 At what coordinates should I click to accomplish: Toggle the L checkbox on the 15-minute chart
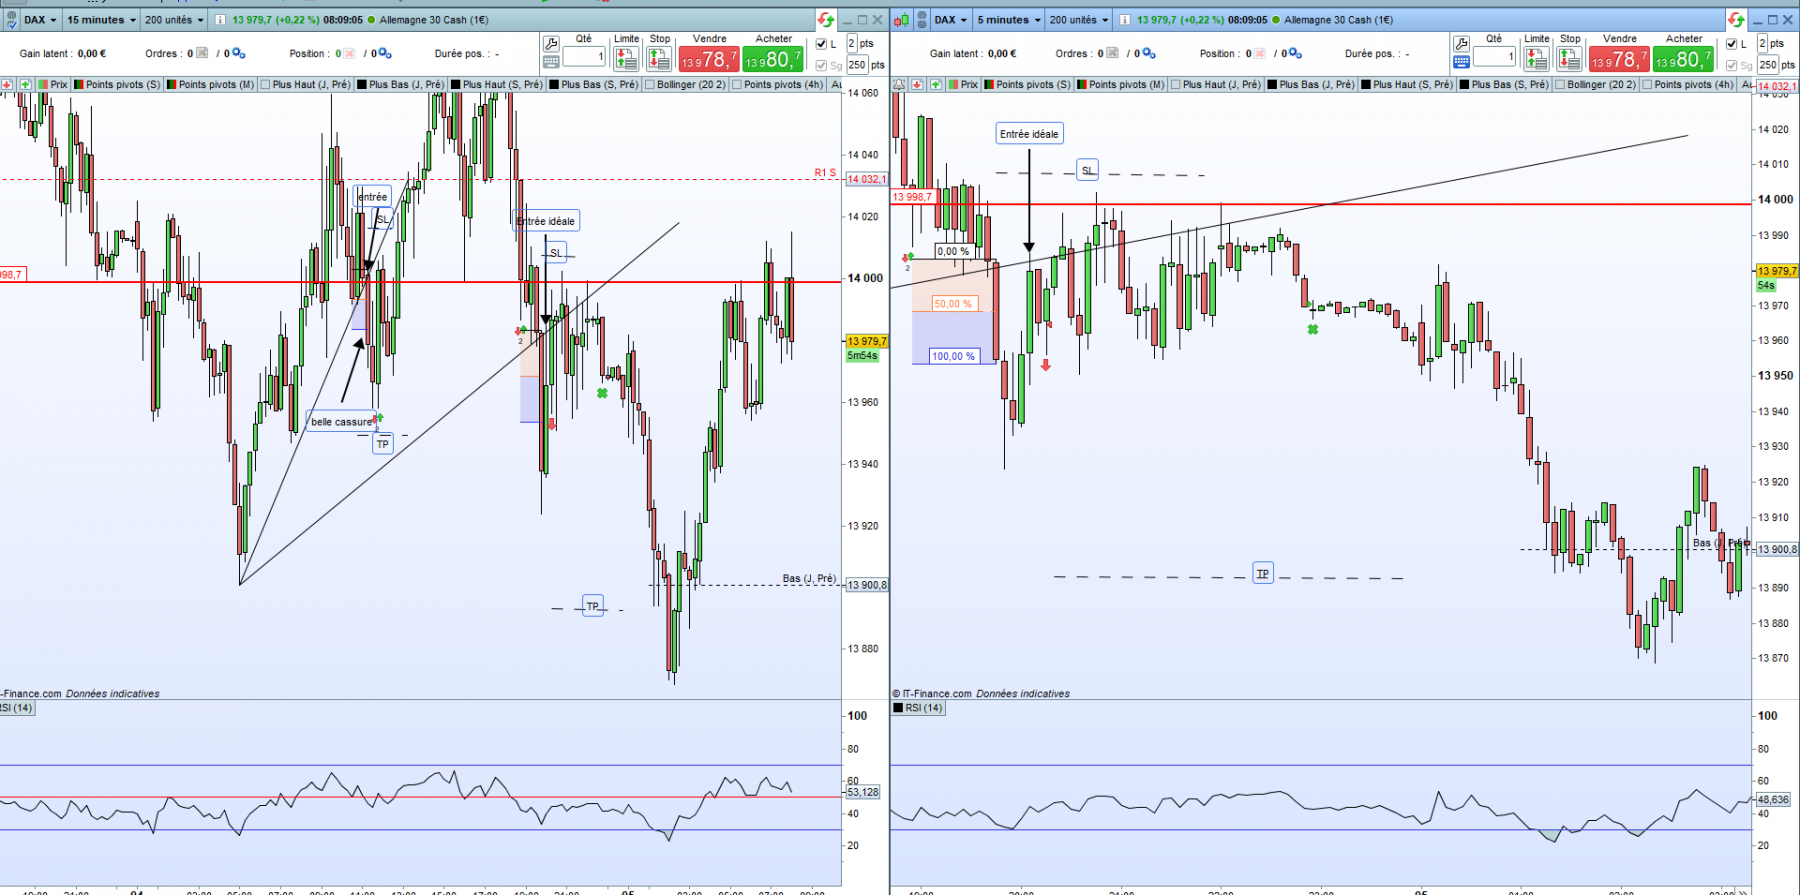click(821, 44)
